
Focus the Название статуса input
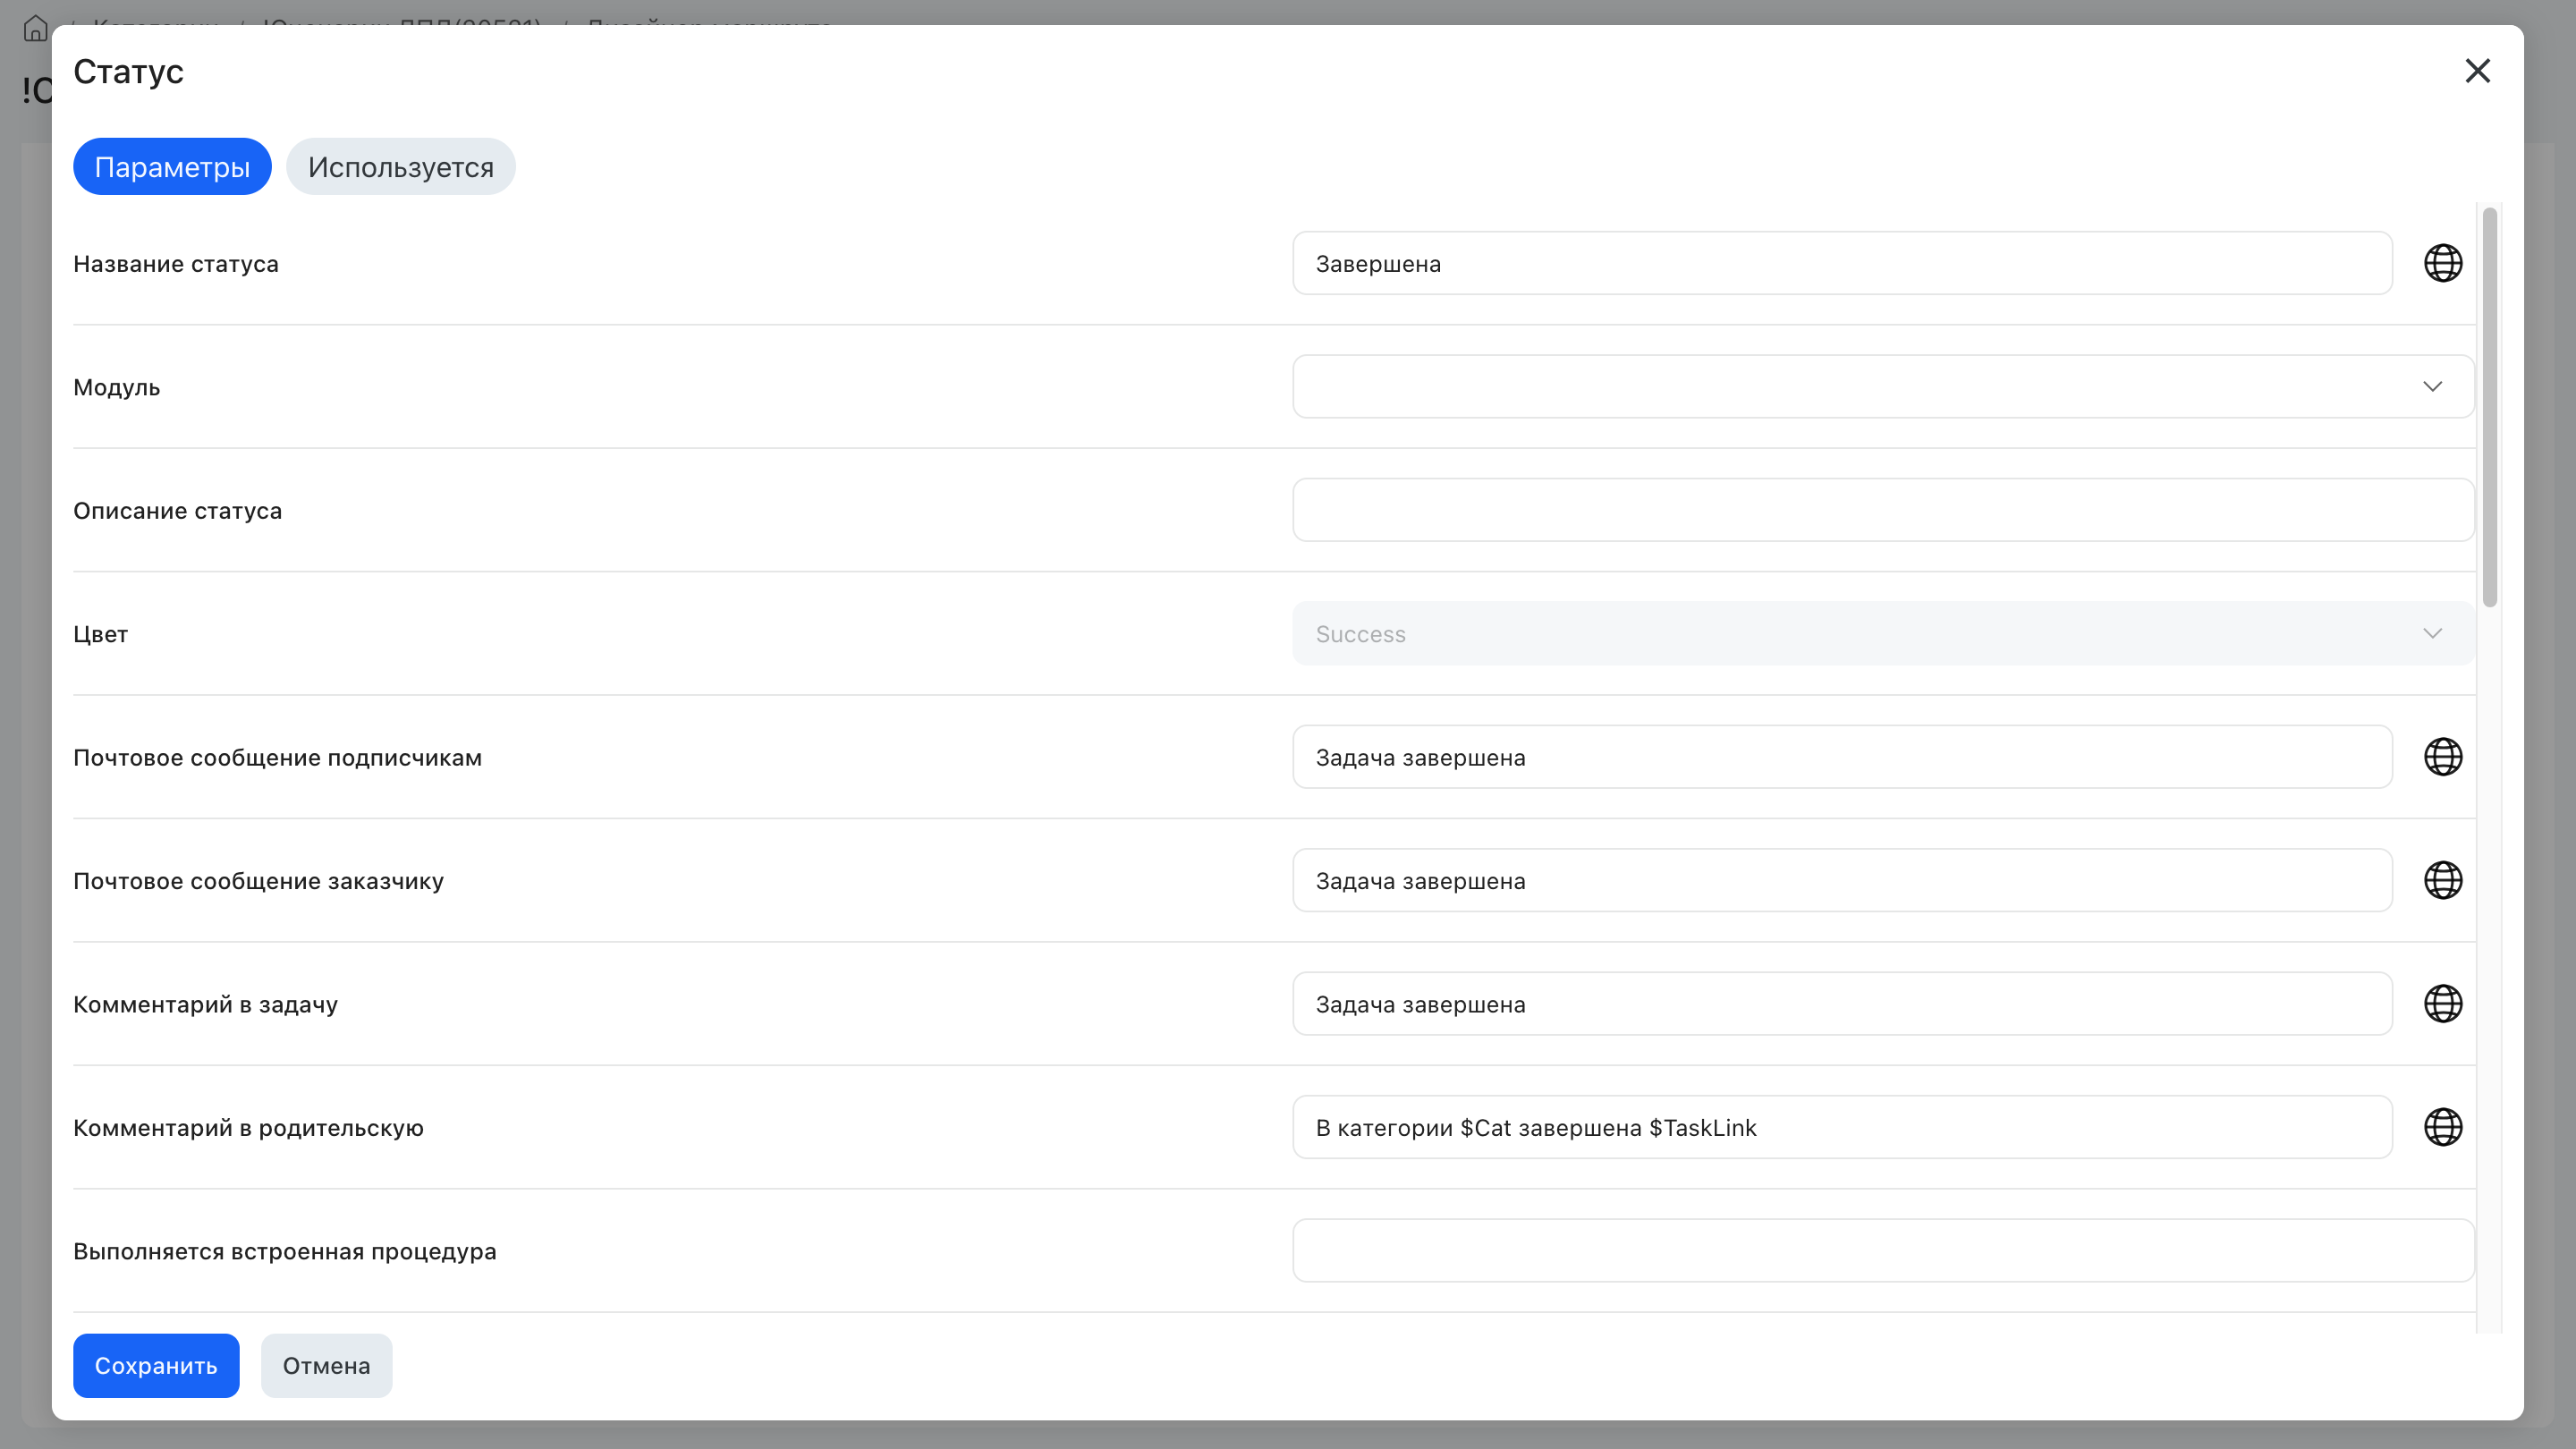click(x=1842, y=263)
